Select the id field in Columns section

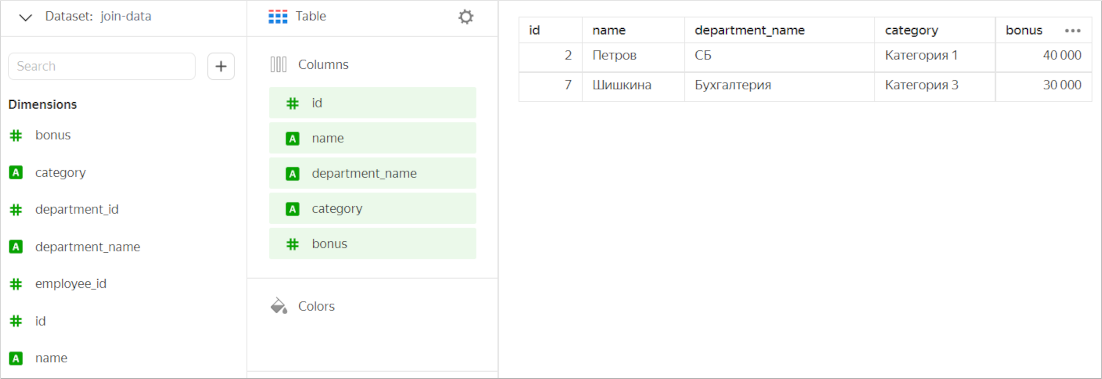(372, 103)
